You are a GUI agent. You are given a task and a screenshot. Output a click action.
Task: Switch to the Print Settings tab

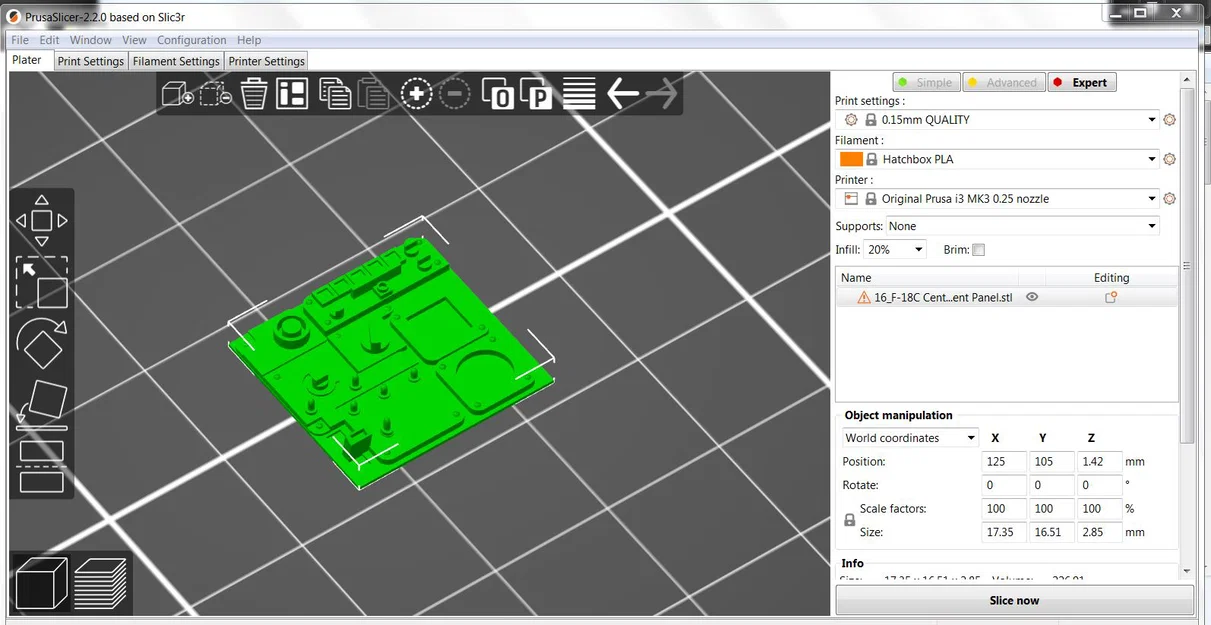coord(91,61)
